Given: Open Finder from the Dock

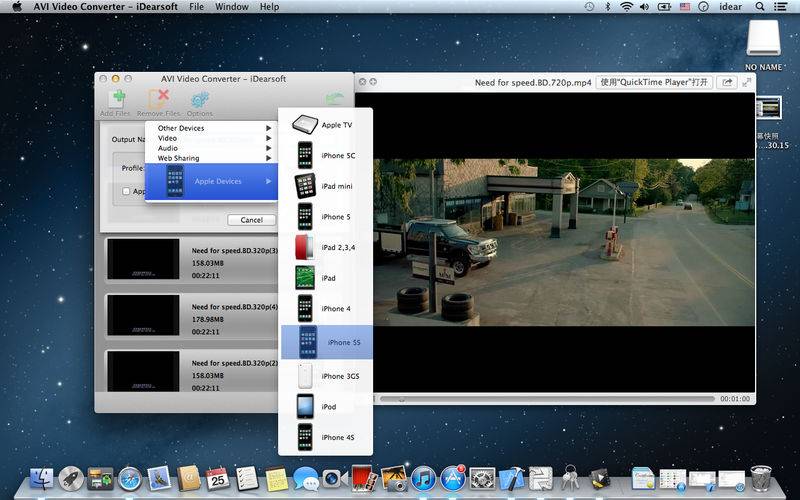Looking at the screenshot, I should coord(42,479).
